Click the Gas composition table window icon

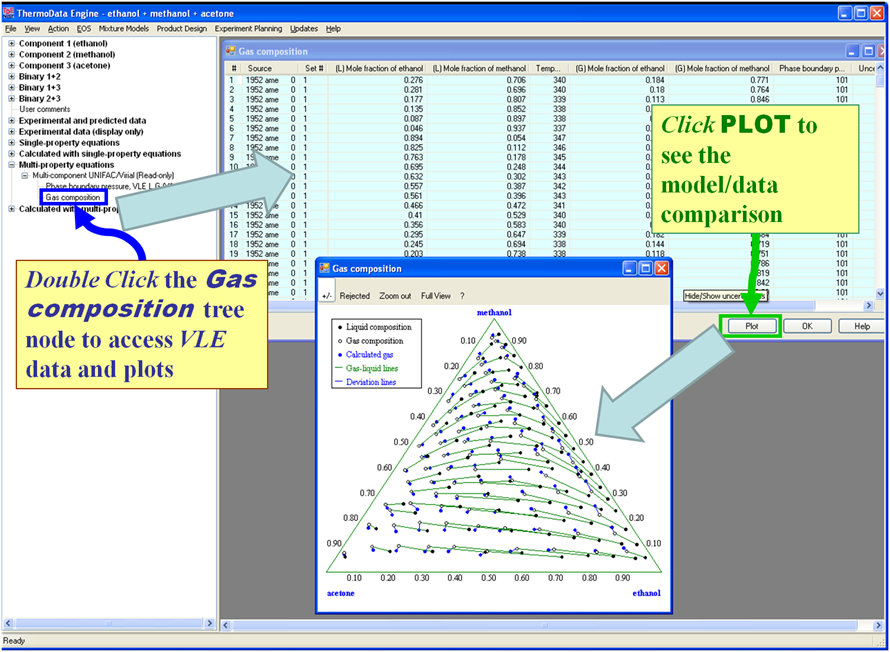[230, 51]
